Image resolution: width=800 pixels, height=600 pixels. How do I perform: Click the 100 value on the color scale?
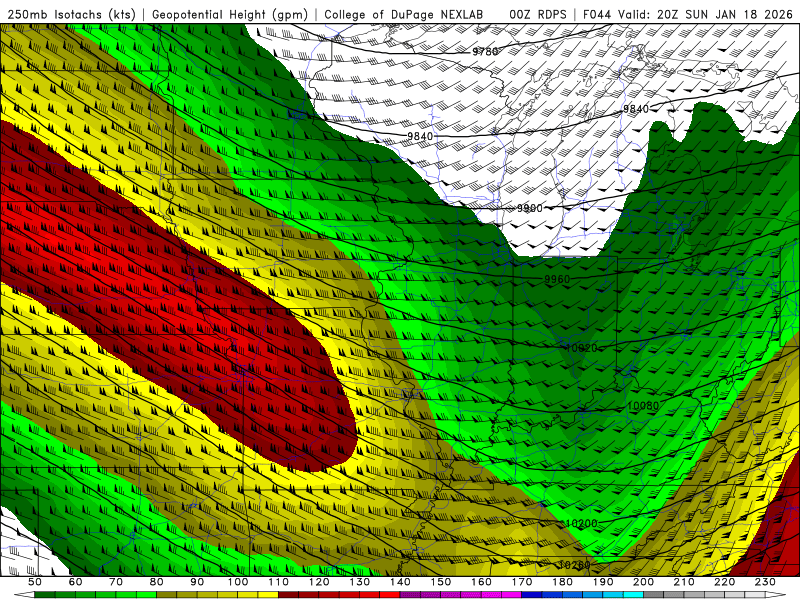click(238, 582)
